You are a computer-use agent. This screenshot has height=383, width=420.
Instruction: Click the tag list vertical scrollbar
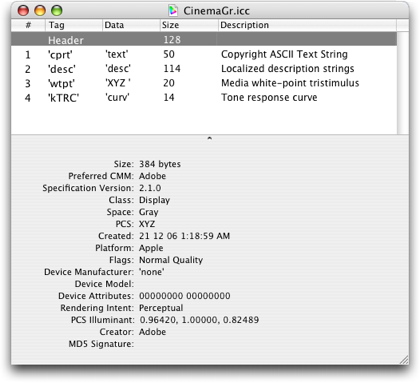pyautogui.click(x=403, y=83)
